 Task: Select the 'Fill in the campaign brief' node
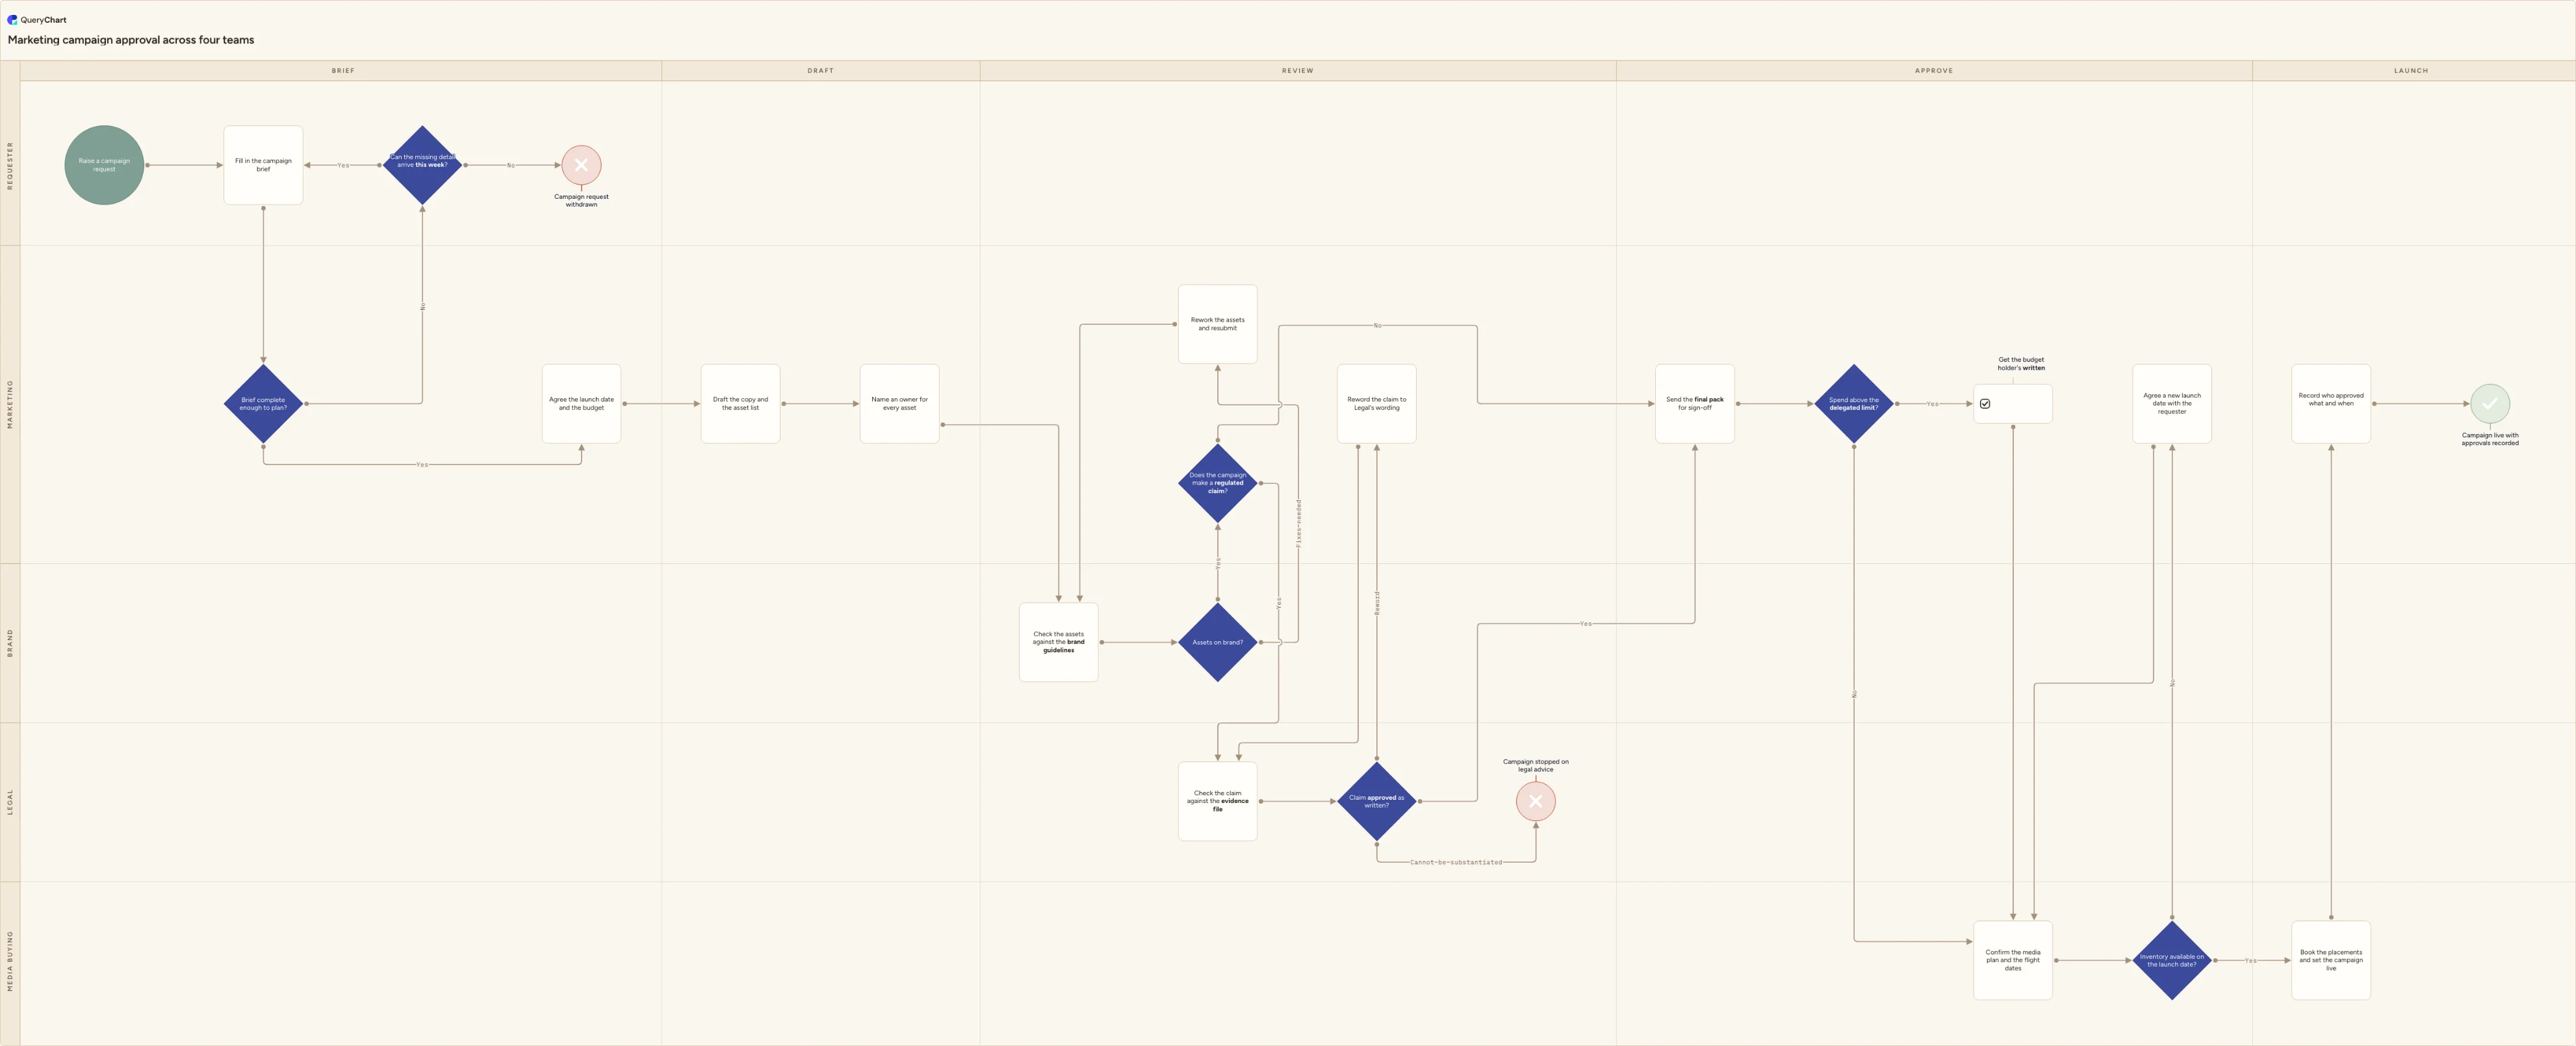(263, 165)
